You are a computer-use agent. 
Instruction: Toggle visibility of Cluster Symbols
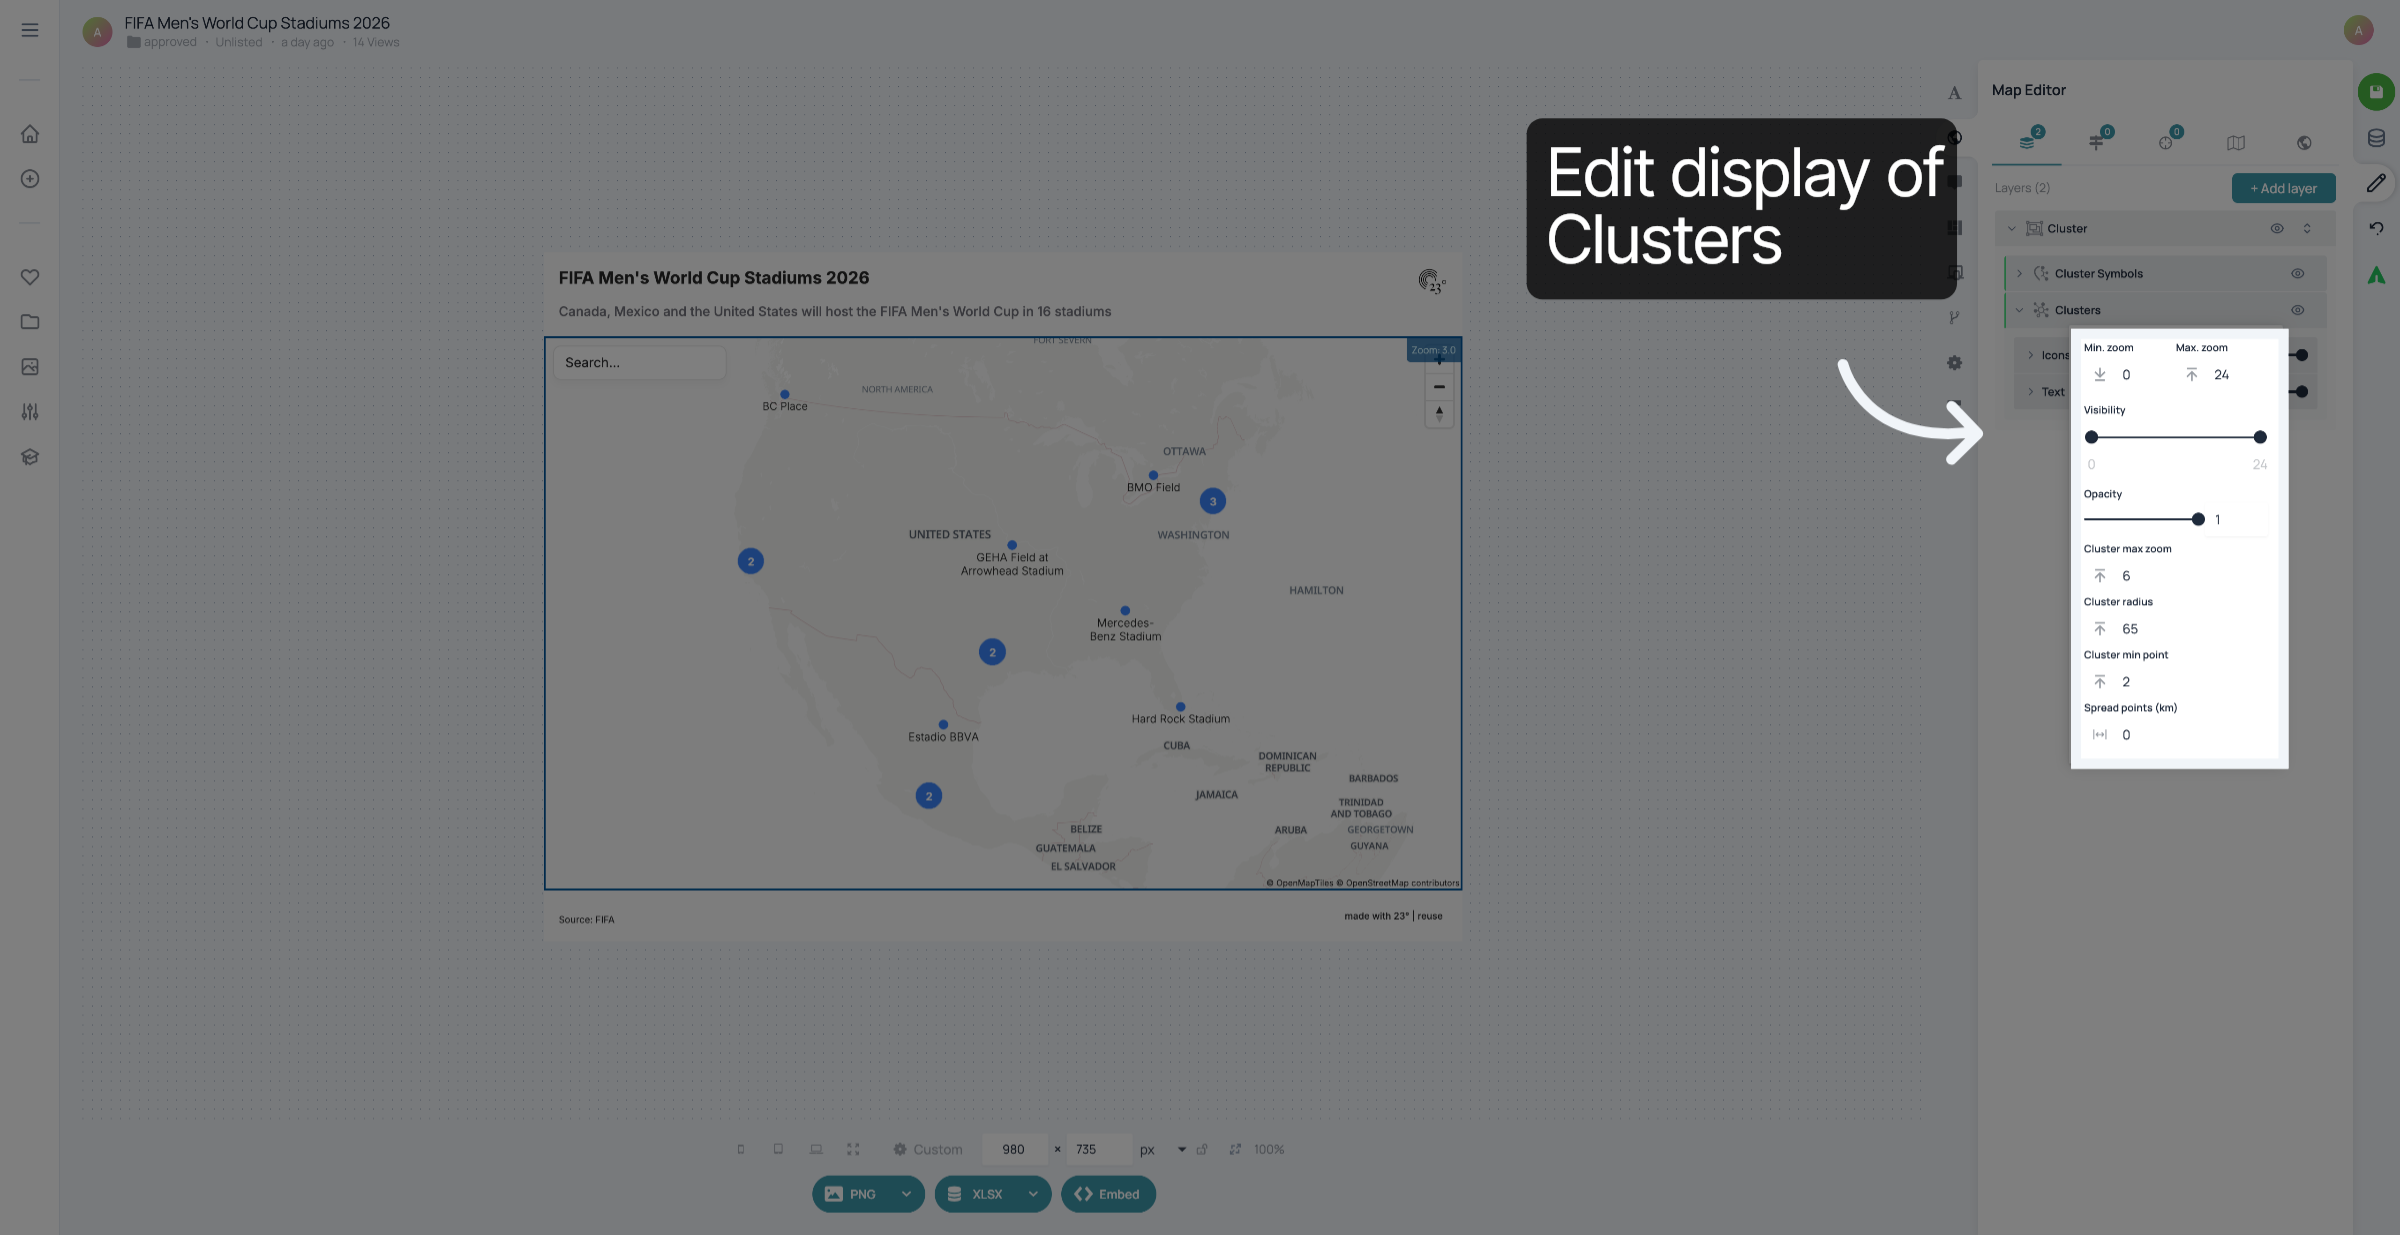point(2298,274)
